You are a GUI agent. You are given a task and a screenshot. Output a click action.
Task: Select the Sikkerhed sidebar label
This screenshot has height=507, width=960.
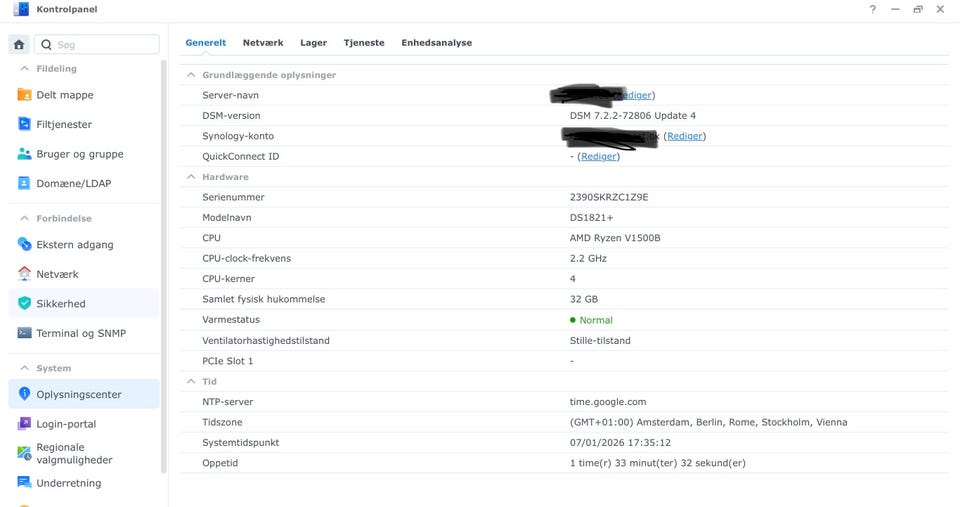(x=61, y=303)
